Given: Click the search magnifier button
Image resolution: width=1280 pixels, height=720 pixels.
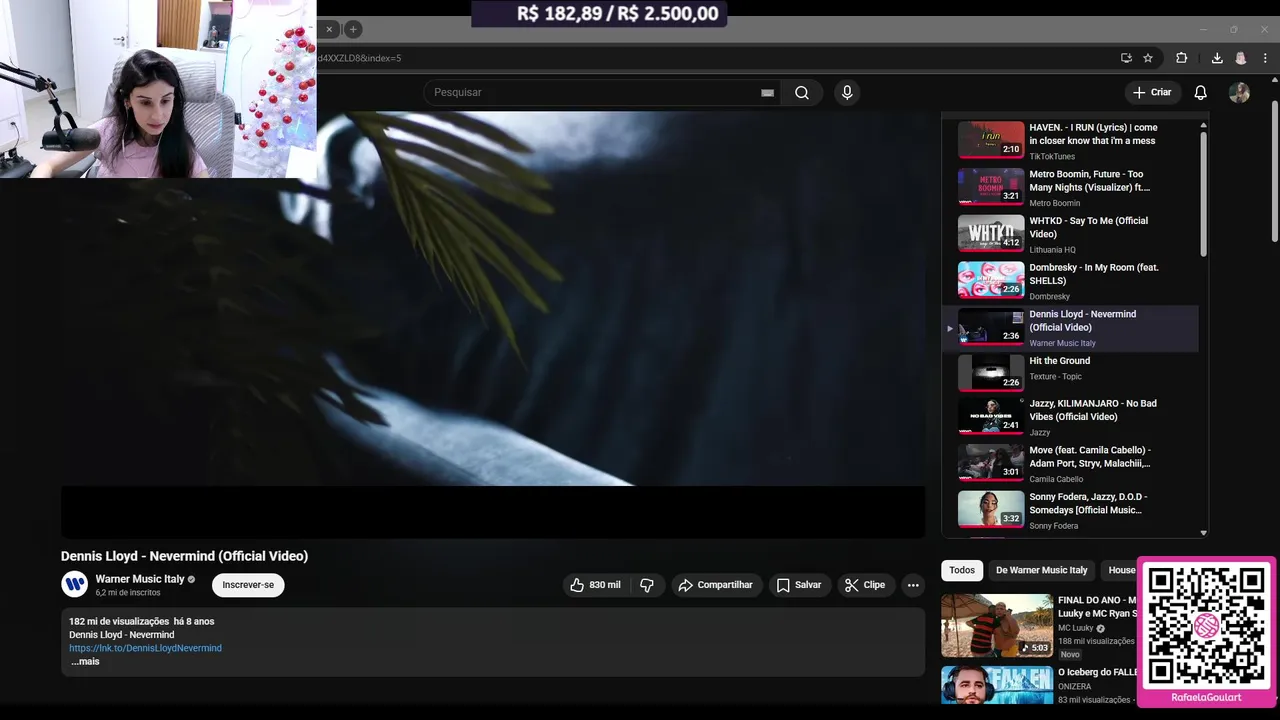Looking at the screenshot, I should click(802, 92).
